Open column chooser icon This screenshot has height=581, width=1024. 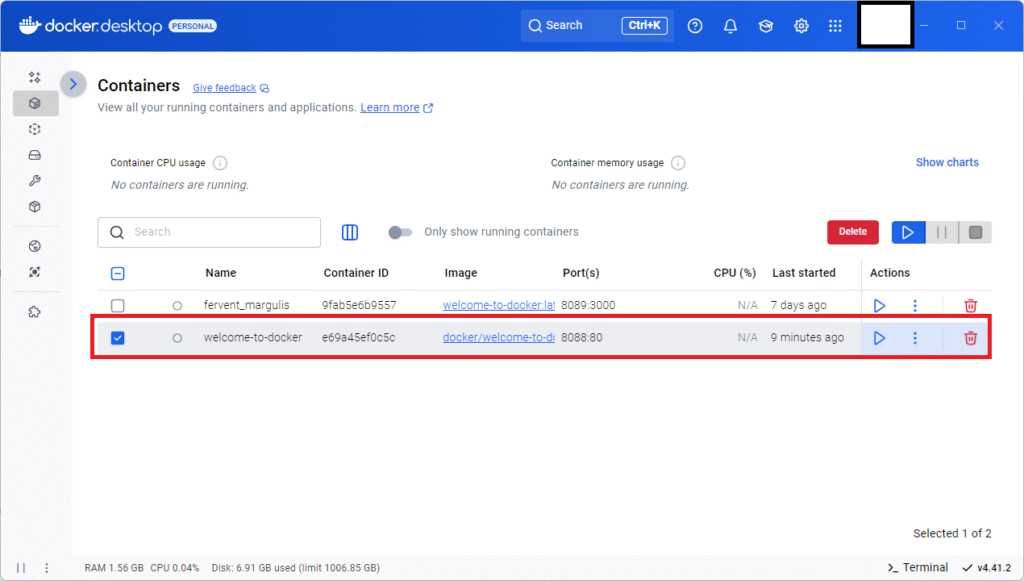[350, 232]
